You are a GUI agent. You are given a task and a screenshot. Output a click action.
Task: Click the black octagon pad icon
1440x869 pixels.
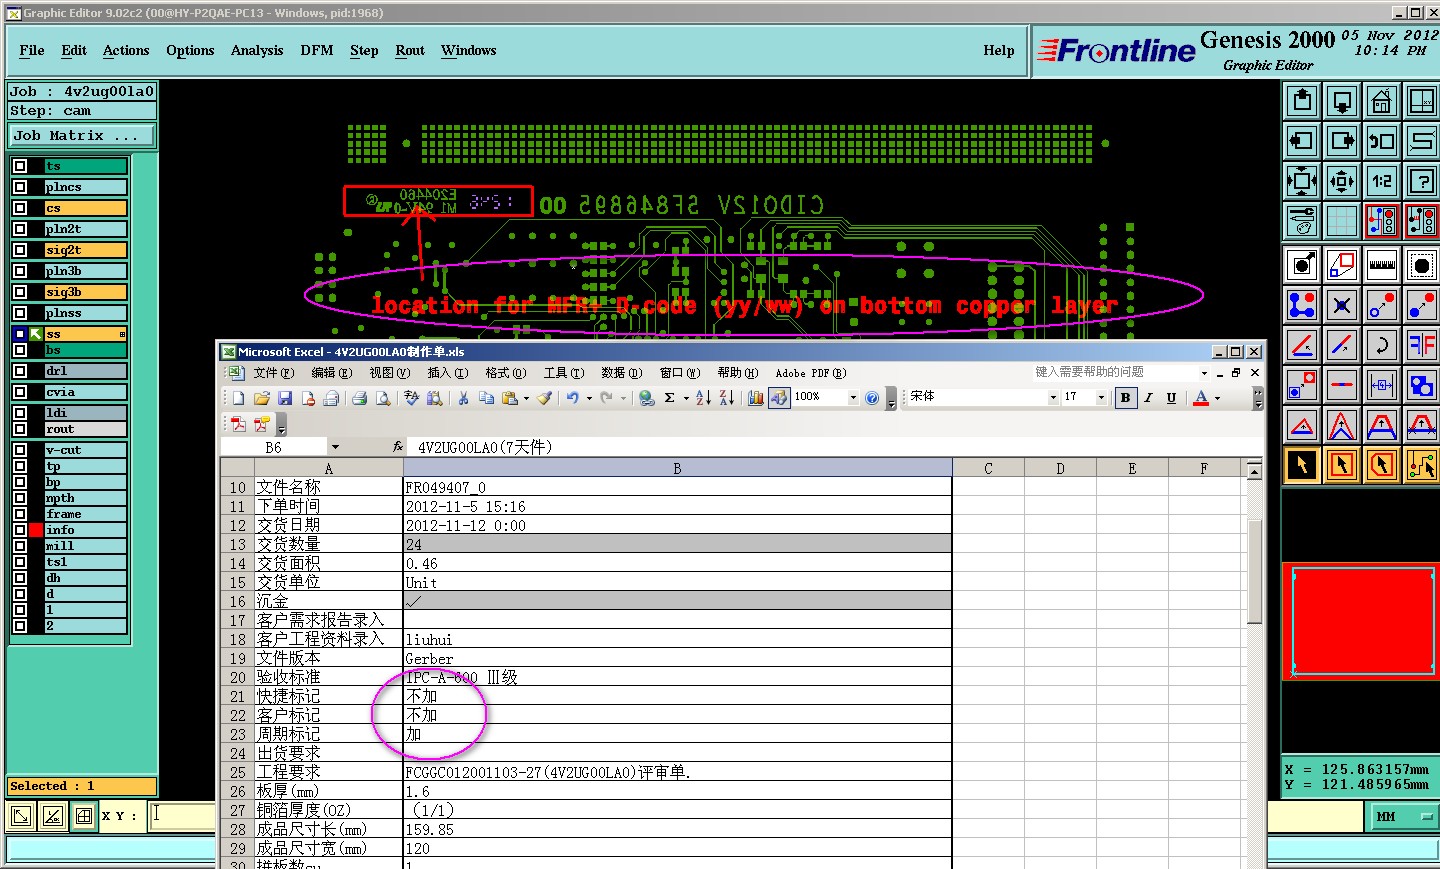click(1422, 265)
